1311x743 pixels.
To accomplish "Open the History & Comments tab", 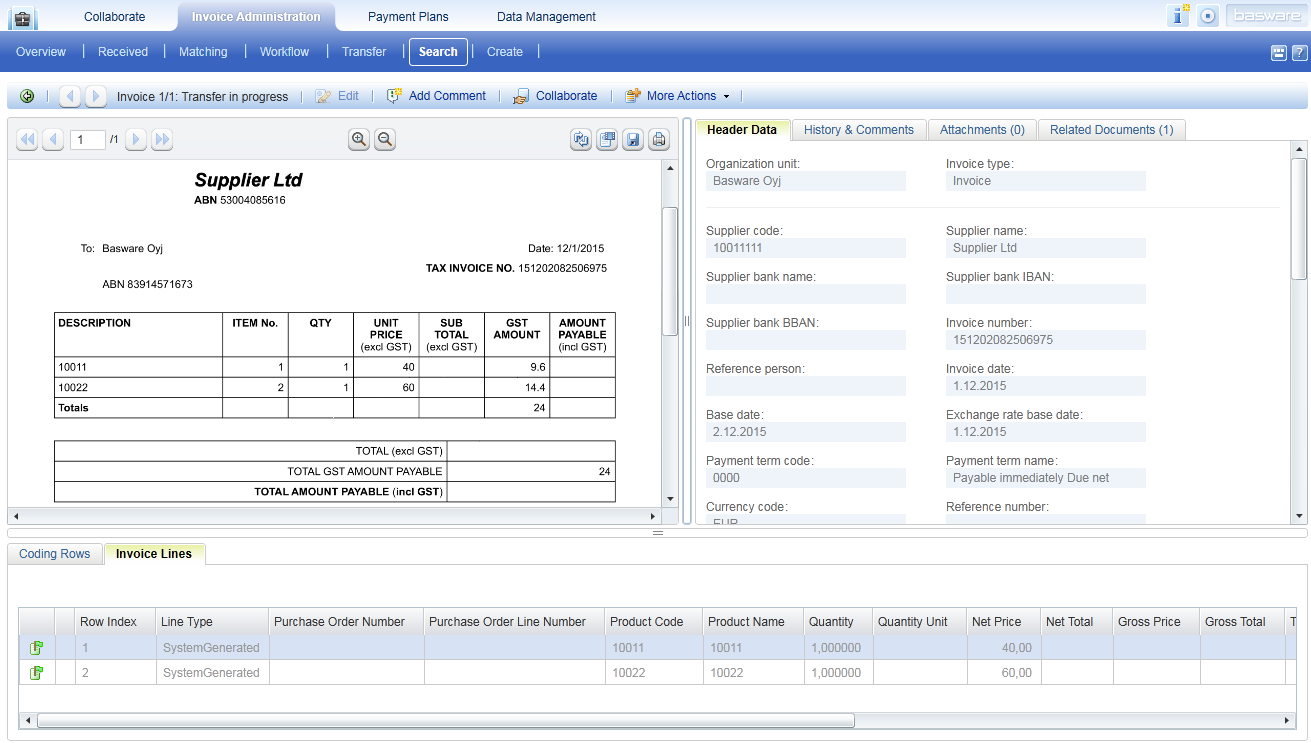I will click(859, 130).
